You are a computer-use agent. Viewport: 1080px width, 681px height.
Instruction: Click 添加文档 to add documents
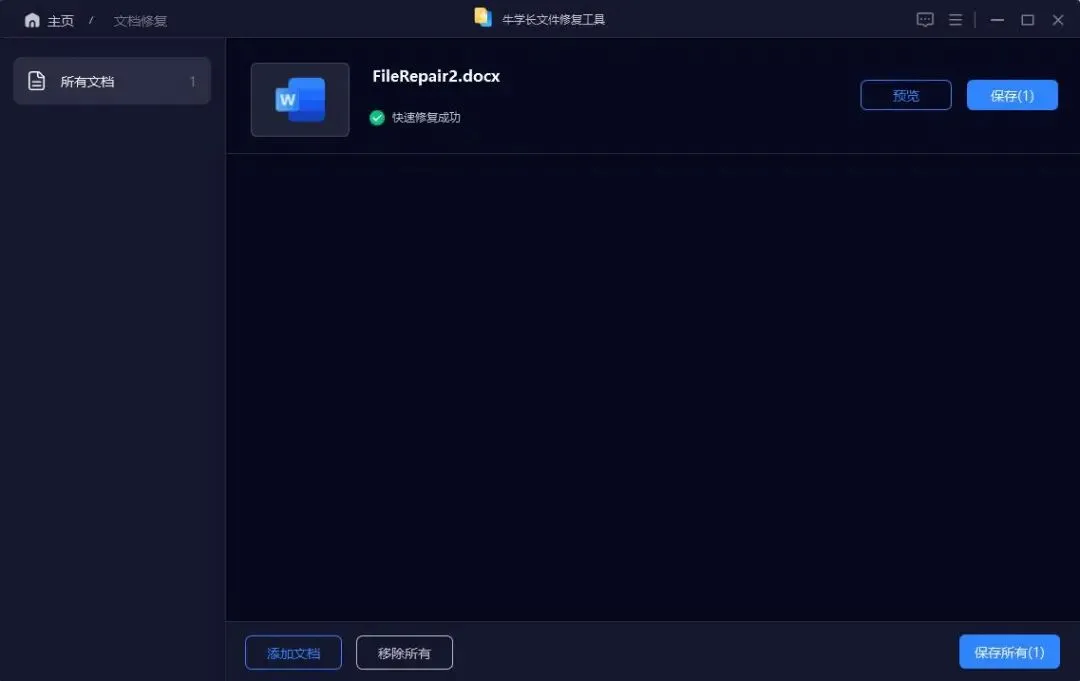pyautogui.click(x=293, y=652)
